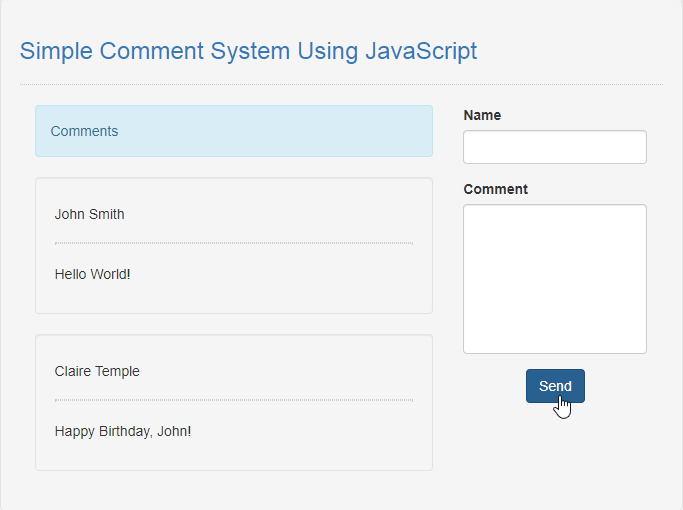
Task: Click inside the Comment text area
Action: click(555, 279)
